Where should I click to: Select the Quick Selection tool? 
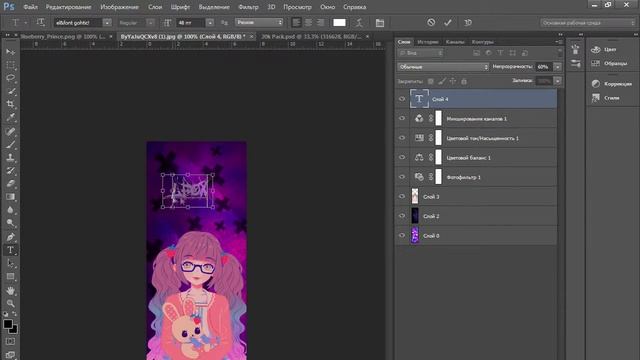(x=11, y=91)
